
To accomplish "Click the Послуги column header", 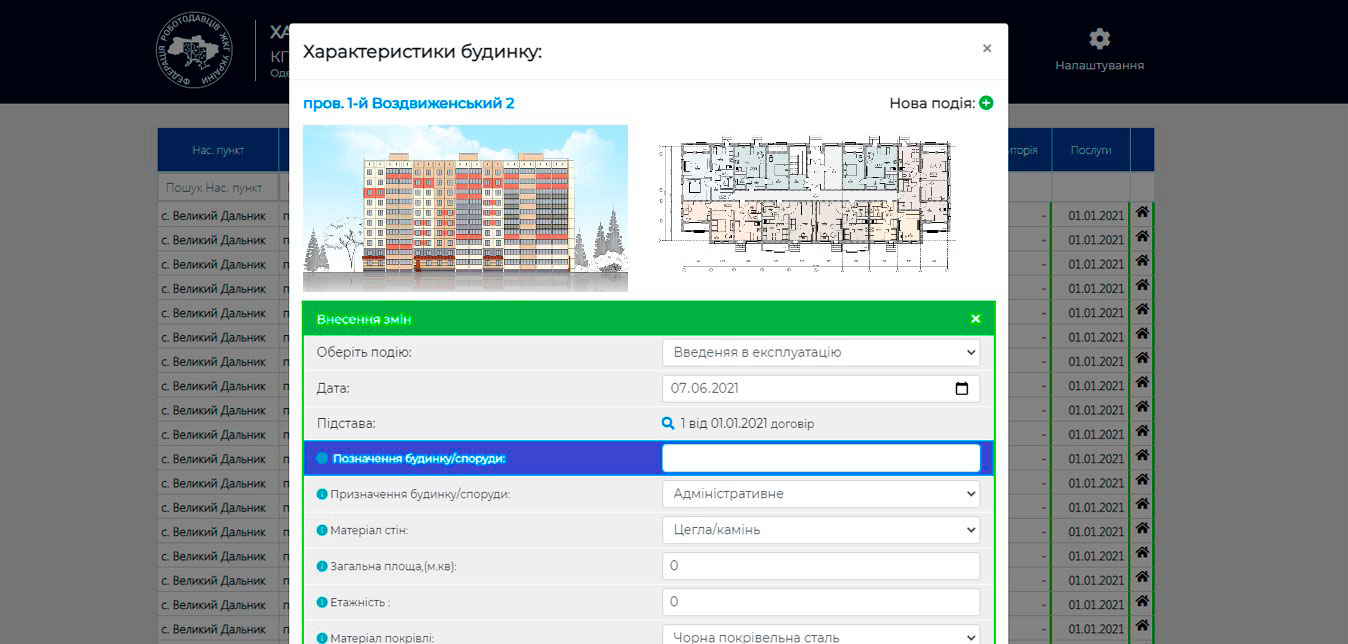I will pyautogui.click(x=1090, y=150).
